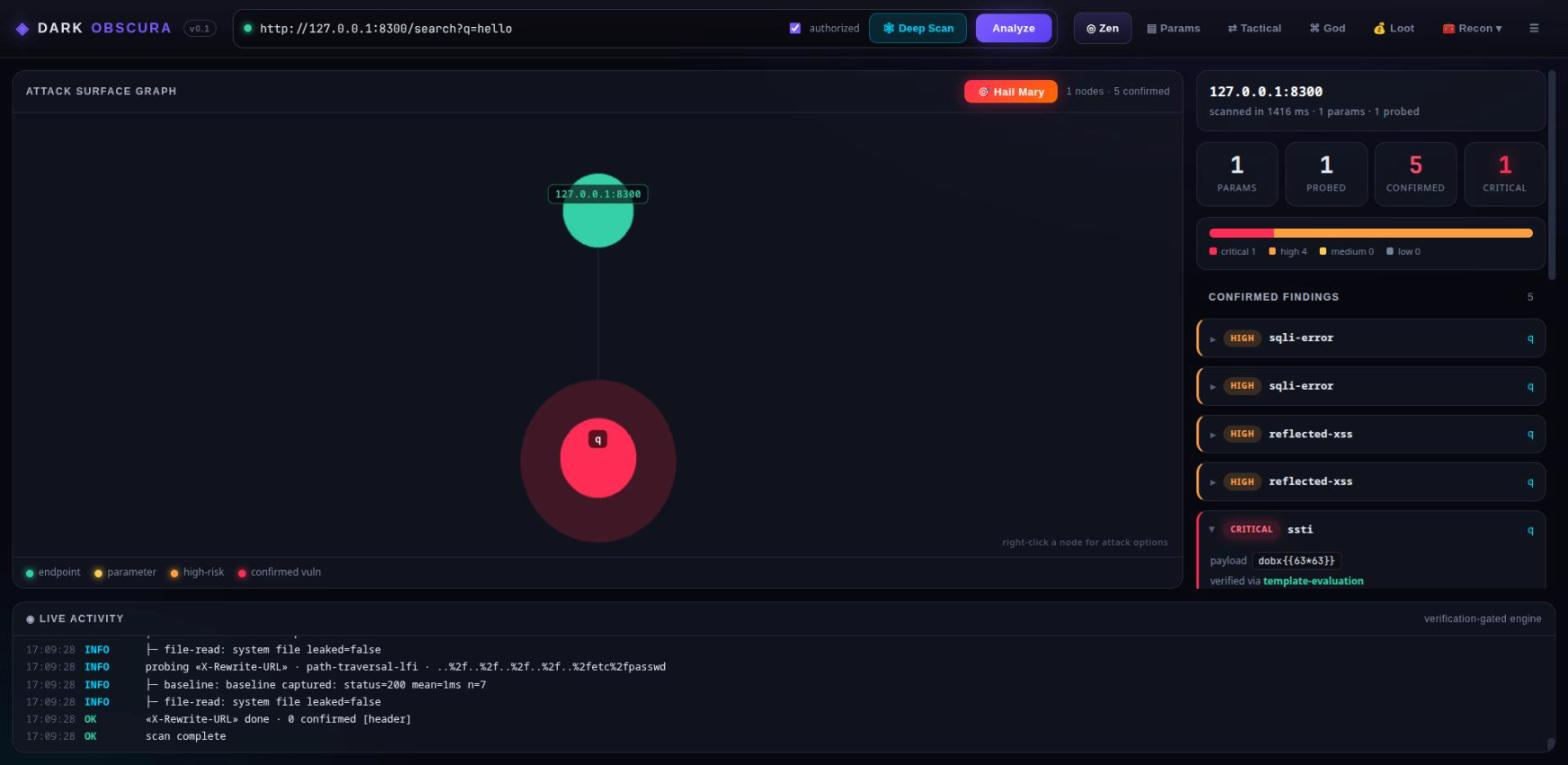Click the right panel vertical scrollbar

[x=1552, y=175]
